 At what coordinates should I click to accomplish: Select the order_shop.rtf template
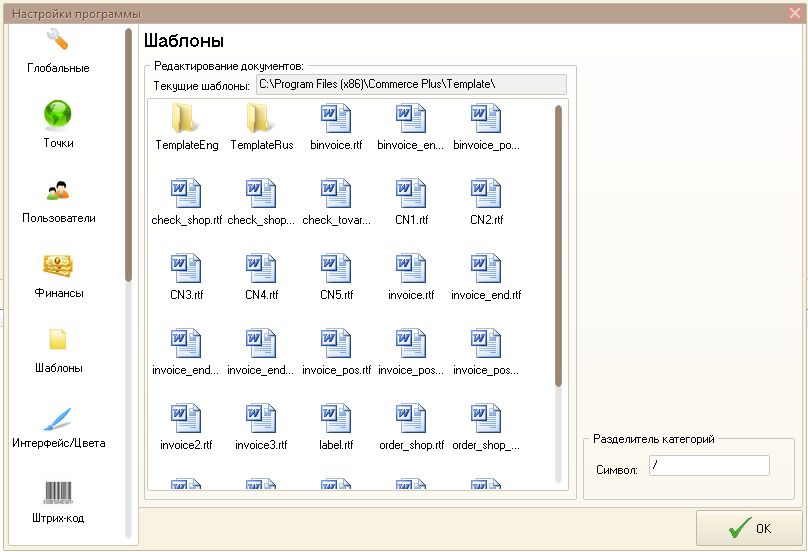click(411, 427)
